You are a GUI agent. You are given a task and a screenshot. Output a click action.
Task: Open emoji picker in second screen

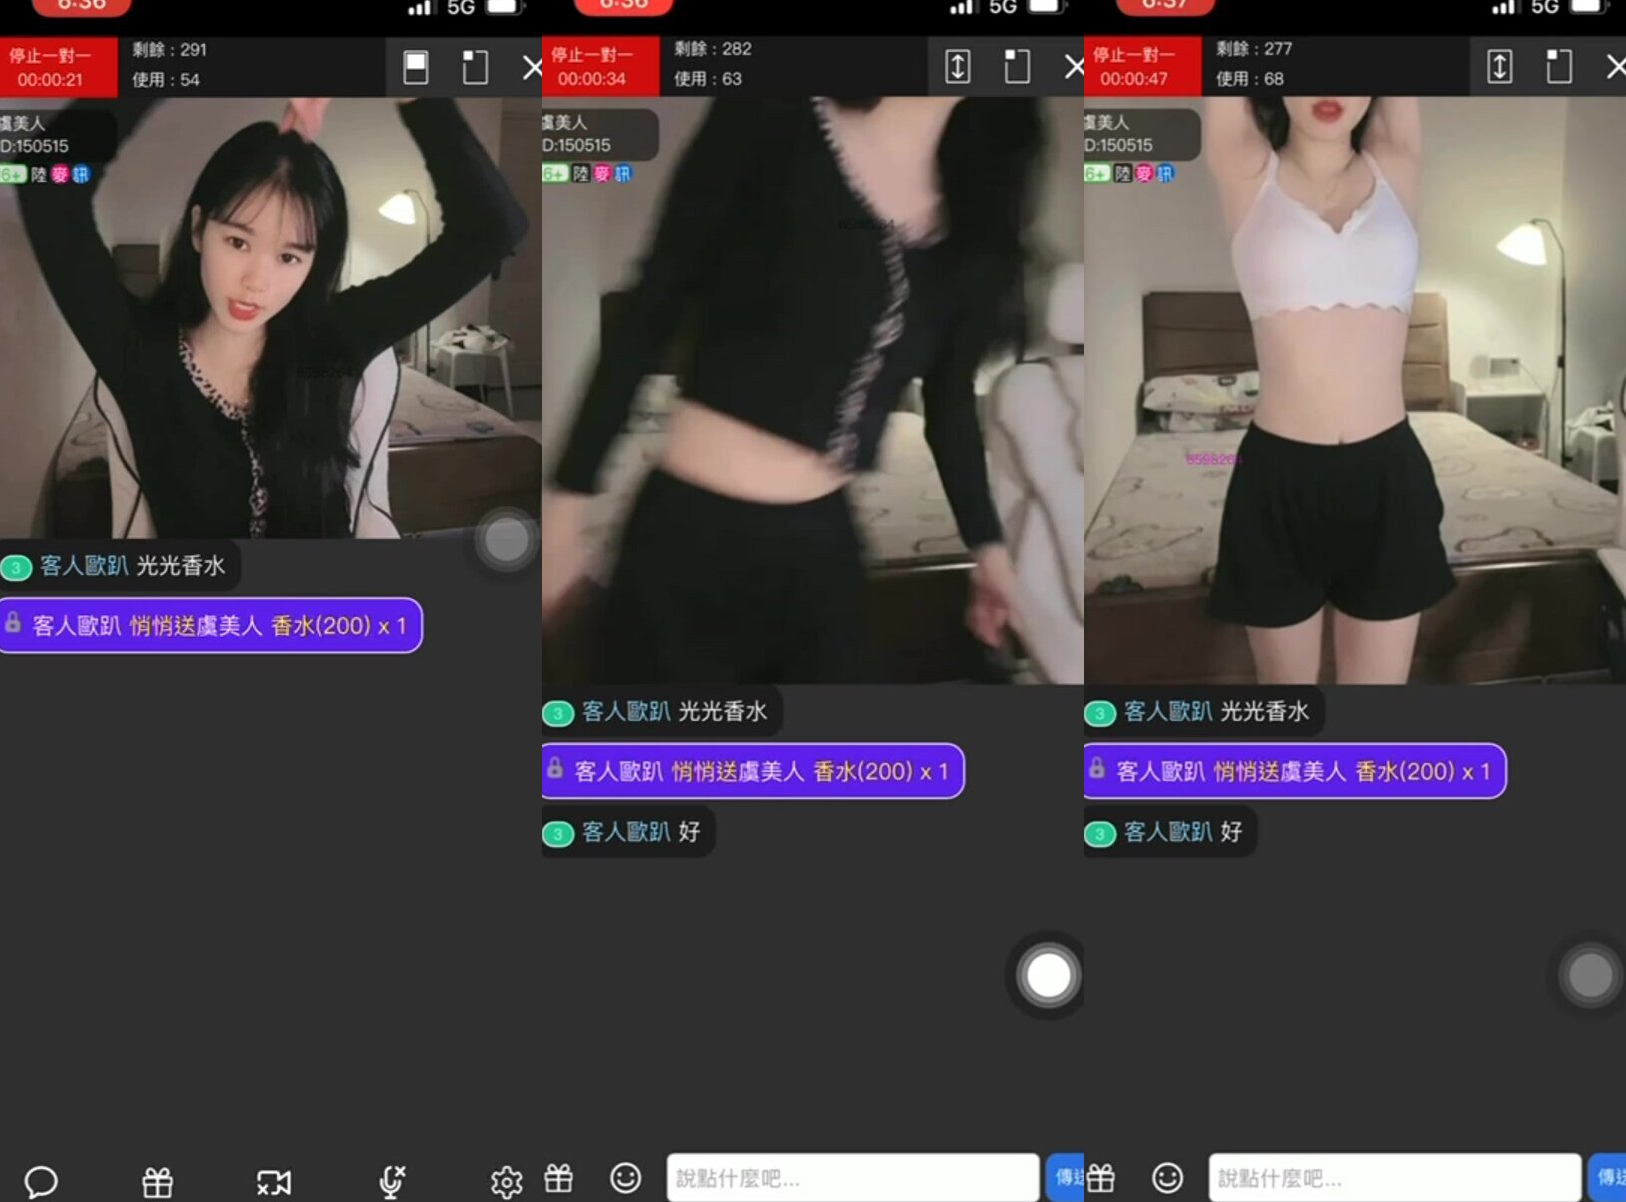tap(626, 1178)
